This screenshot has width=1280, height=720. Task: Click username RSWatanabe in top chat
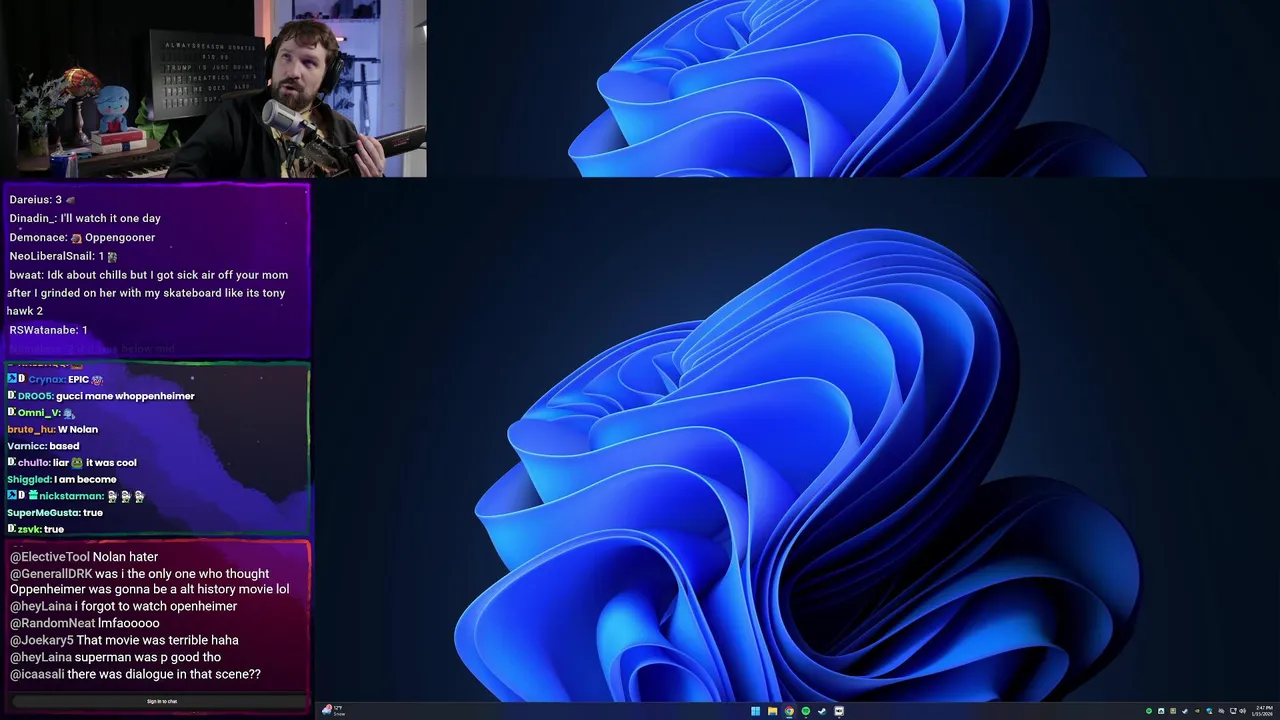point(43,330)
